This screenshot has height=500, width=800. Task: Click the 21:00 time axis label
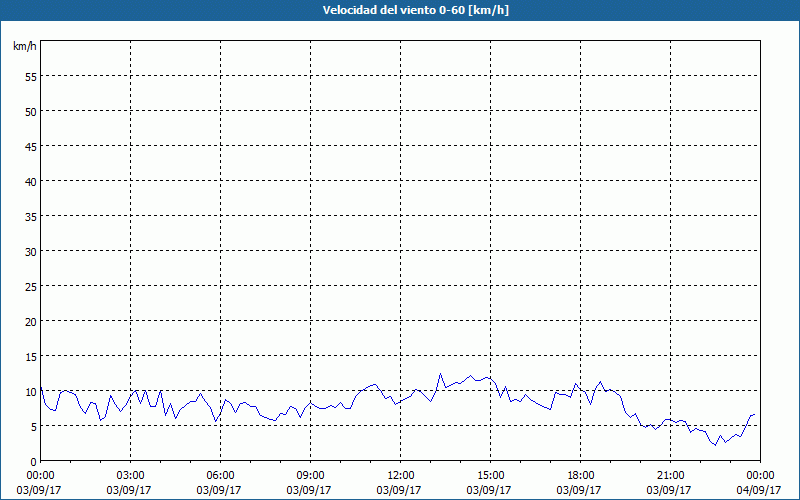pyautogui.click(x=670, y=475)
